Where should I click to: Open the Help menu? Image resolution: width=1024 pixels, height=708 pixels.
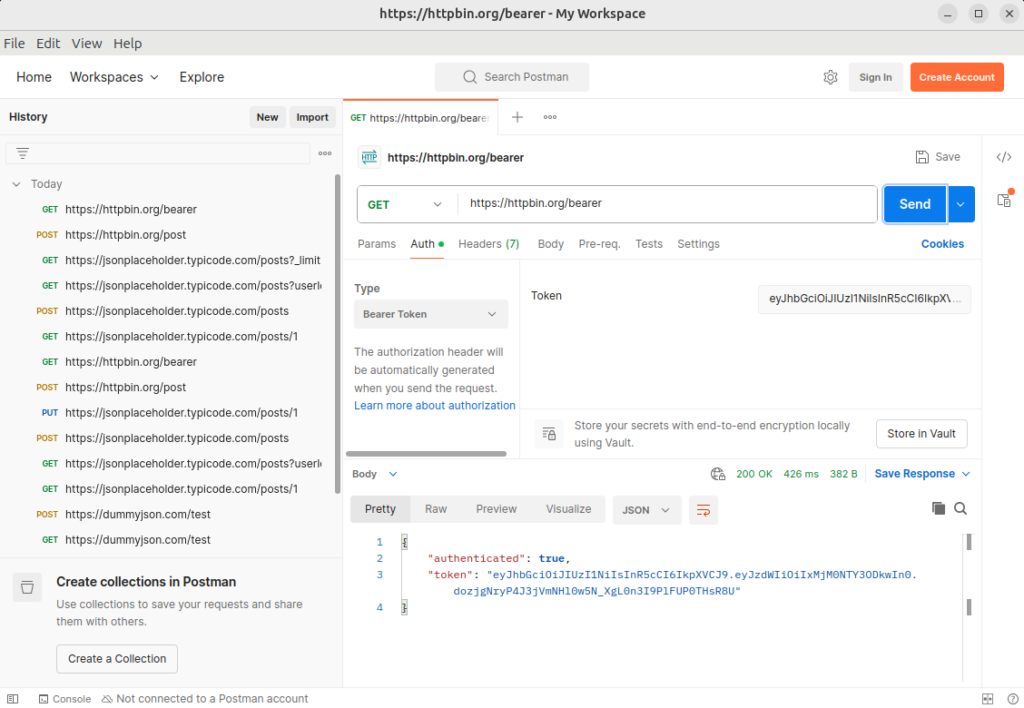(127, 43)
